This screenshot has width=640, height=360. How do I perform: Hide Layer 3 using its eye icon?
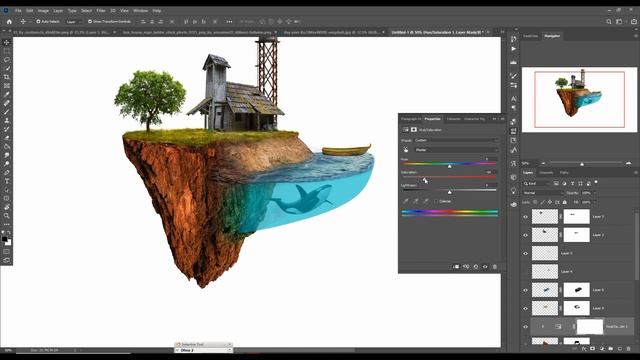[x=526, y=253]
